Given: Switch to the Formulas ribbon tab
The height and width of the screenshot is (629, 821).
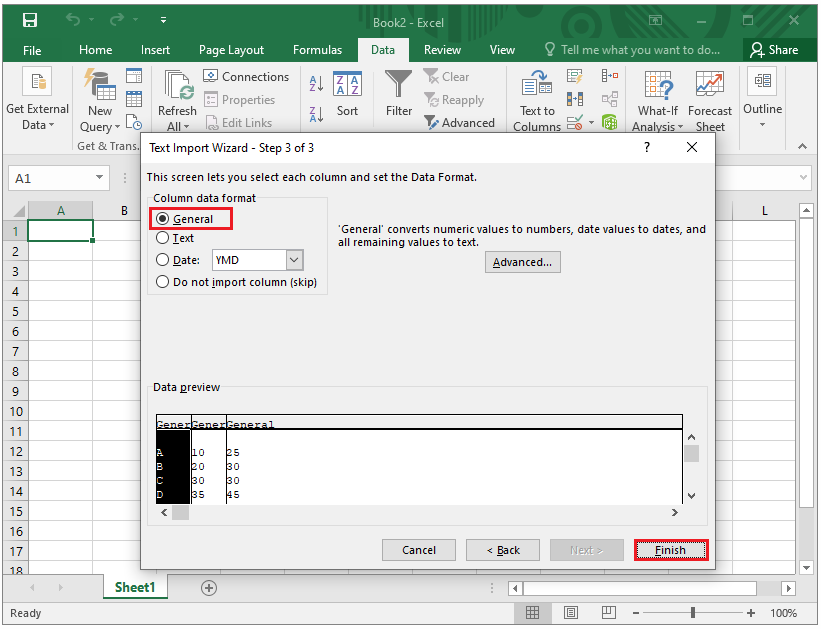Looking at the screenshot, I should click(x=317, y=49).
